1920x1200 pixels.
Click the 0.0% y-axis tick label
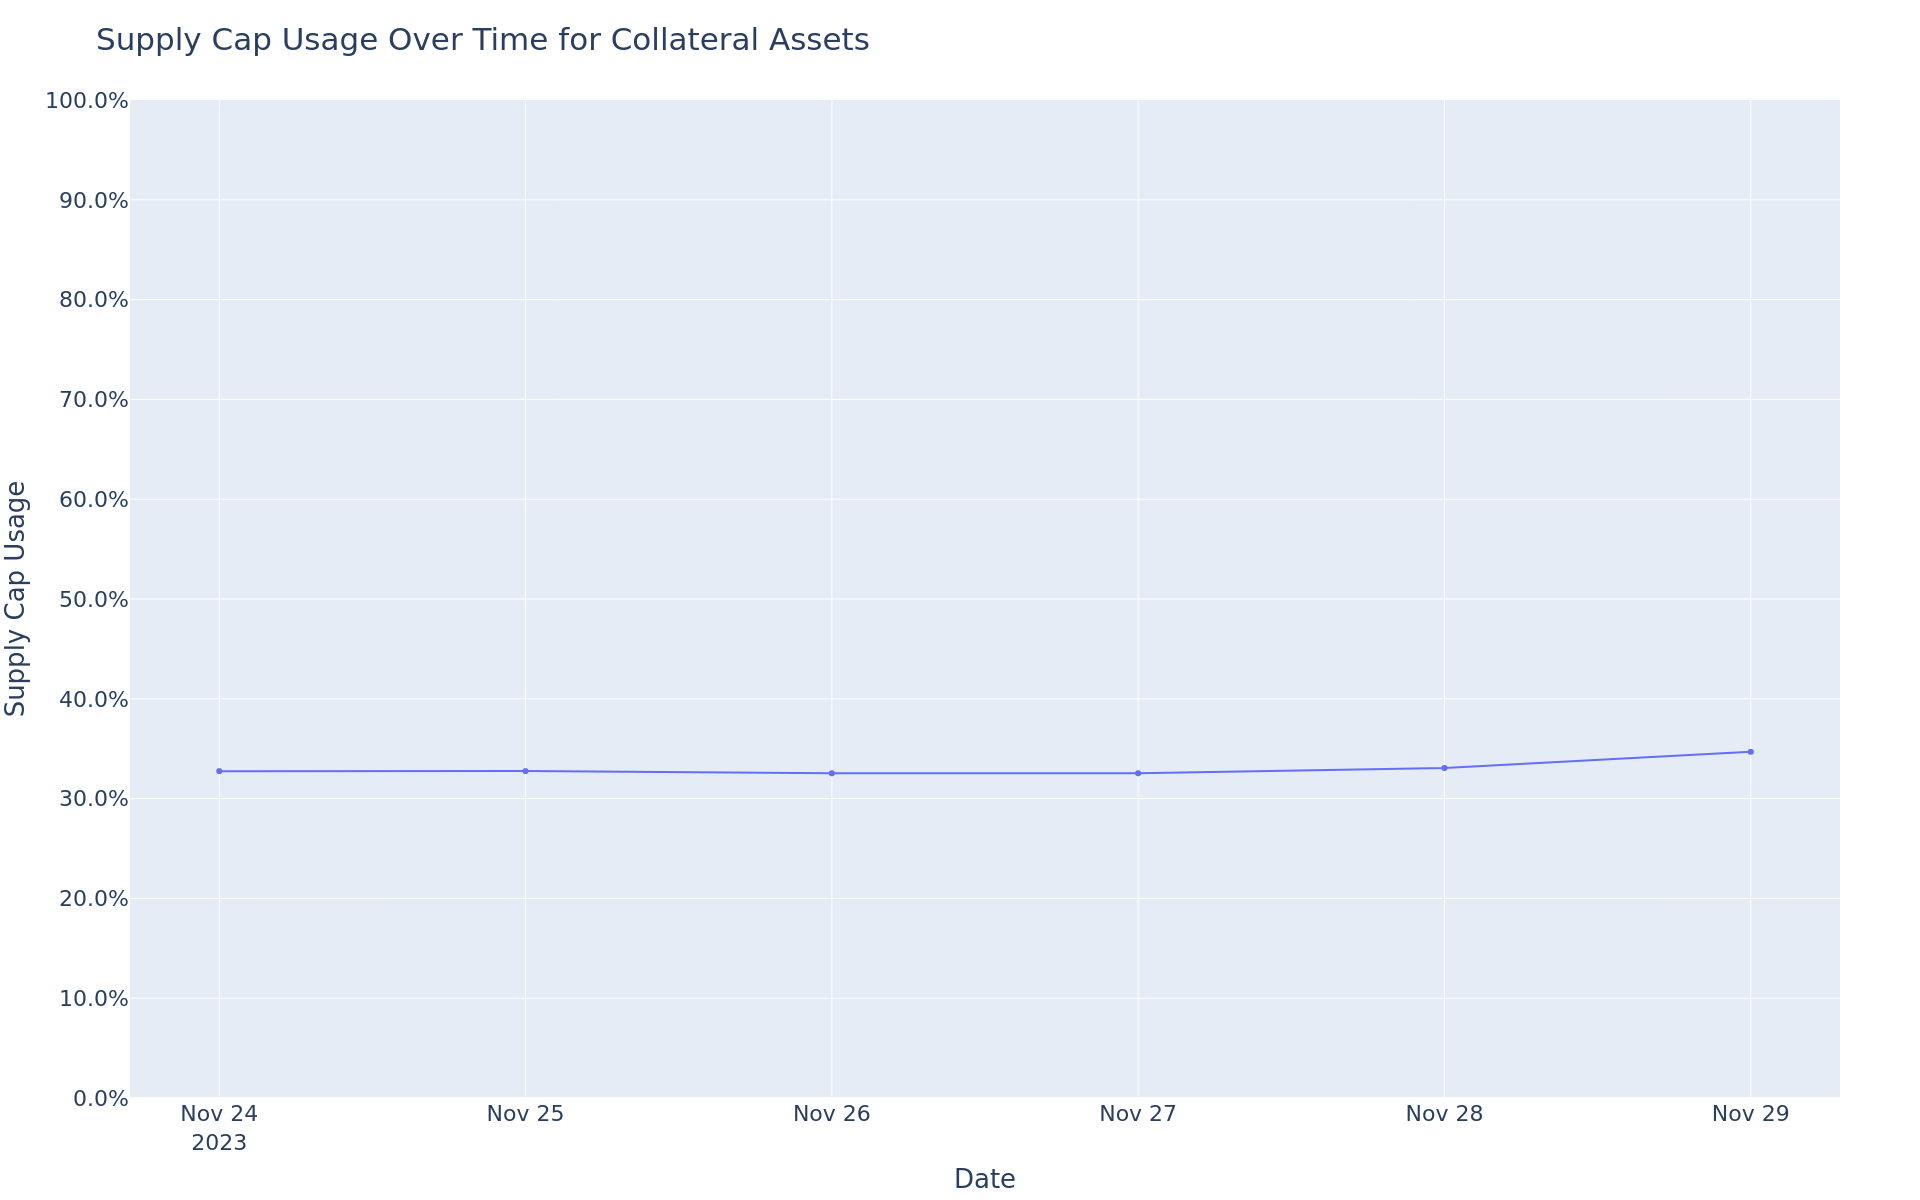[101, 1098]
